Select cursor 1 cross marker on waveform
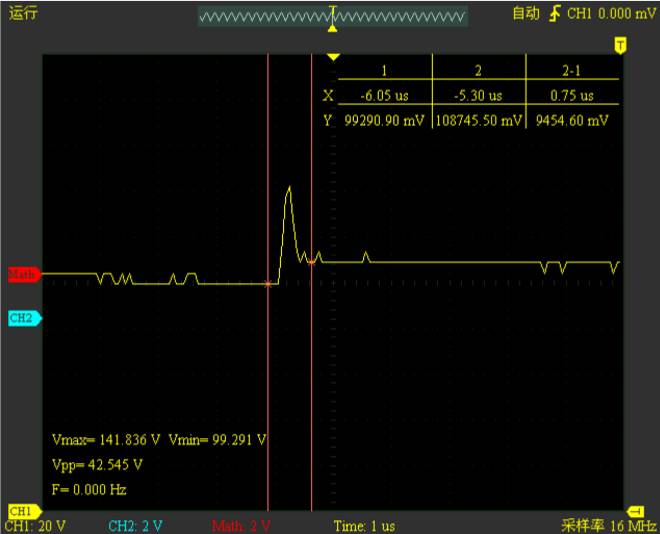Screen dimensions: 660x534 pos(268,284)
